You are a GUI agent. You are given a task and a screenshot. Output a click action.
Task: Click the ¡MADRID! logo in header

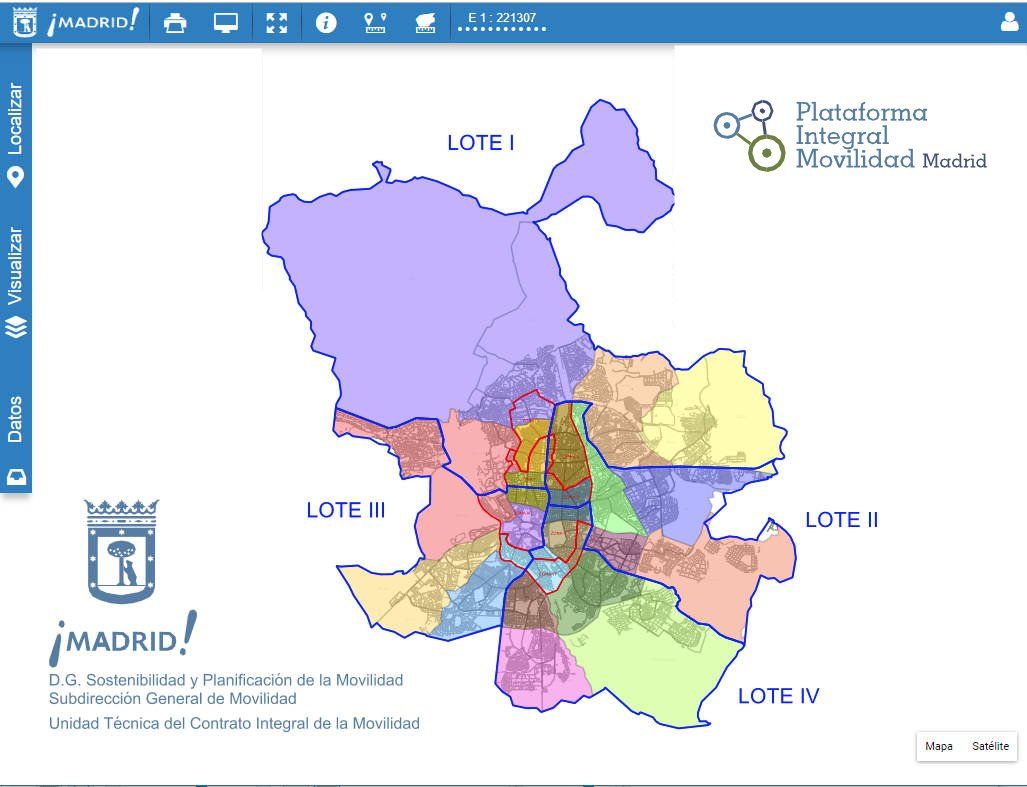coord(94,23)
